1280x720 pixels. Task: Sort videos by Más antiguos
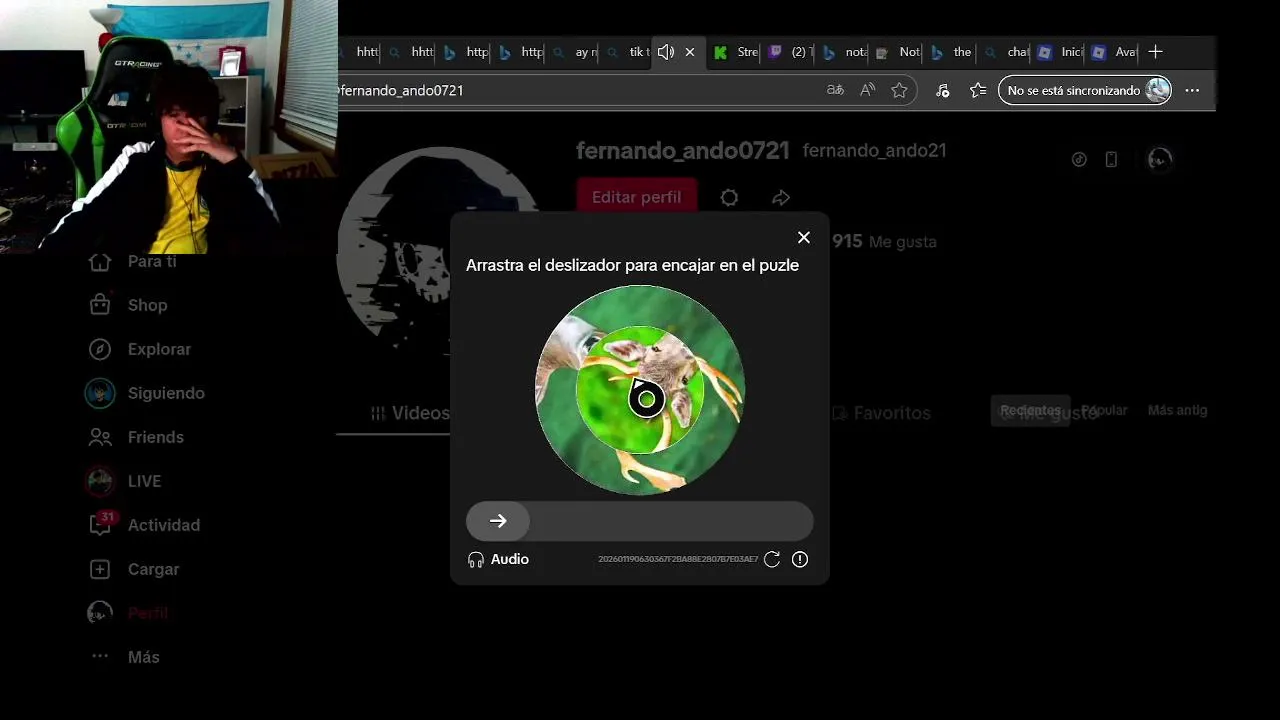coord(1177,410)
